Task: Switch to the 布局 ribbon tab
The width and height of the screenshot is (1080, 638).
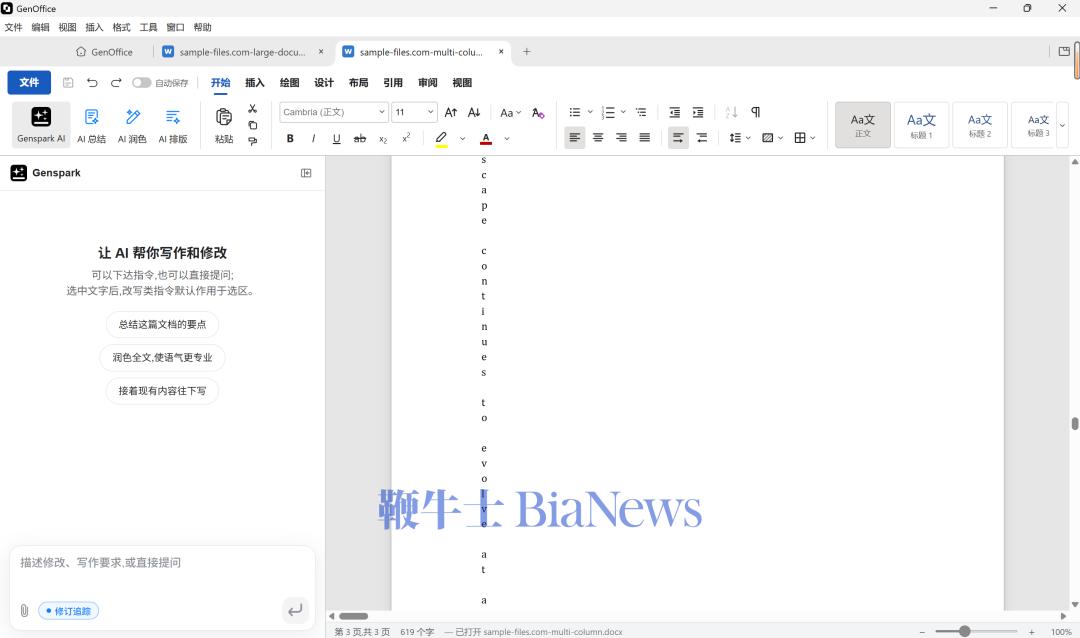Action: [358, 83]
